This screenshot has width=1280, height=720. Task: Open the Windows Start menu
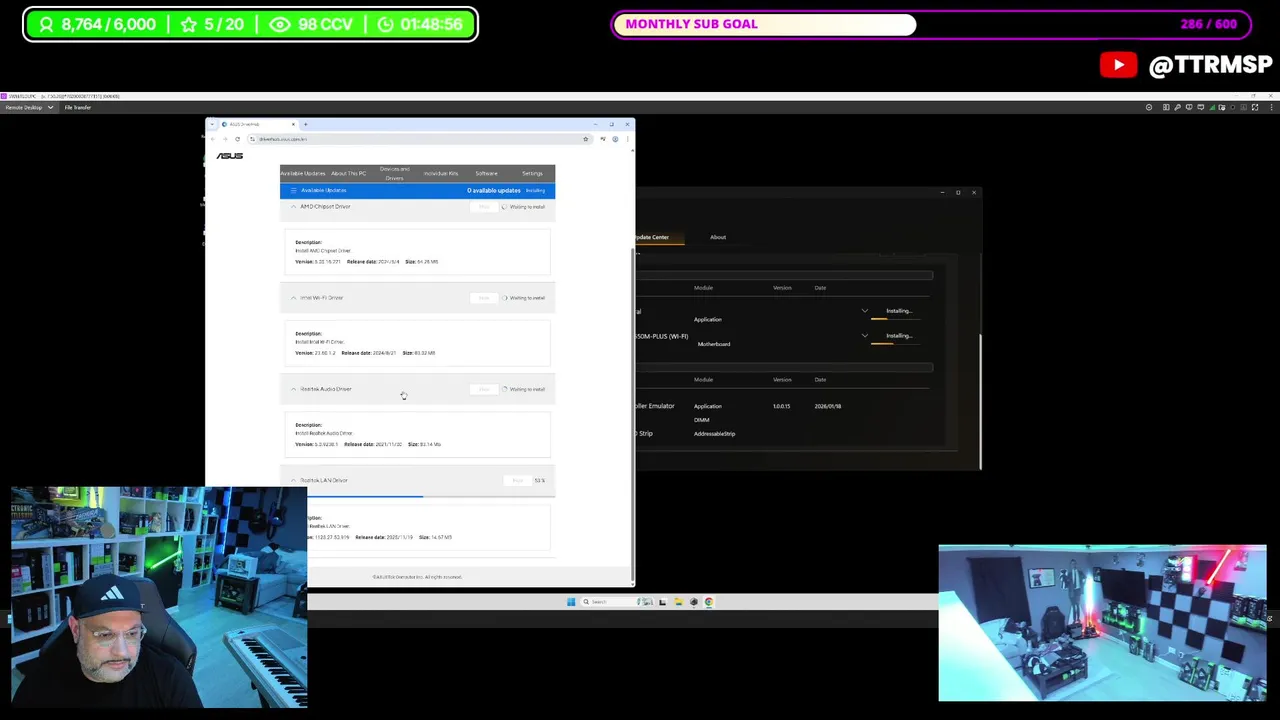571,602
